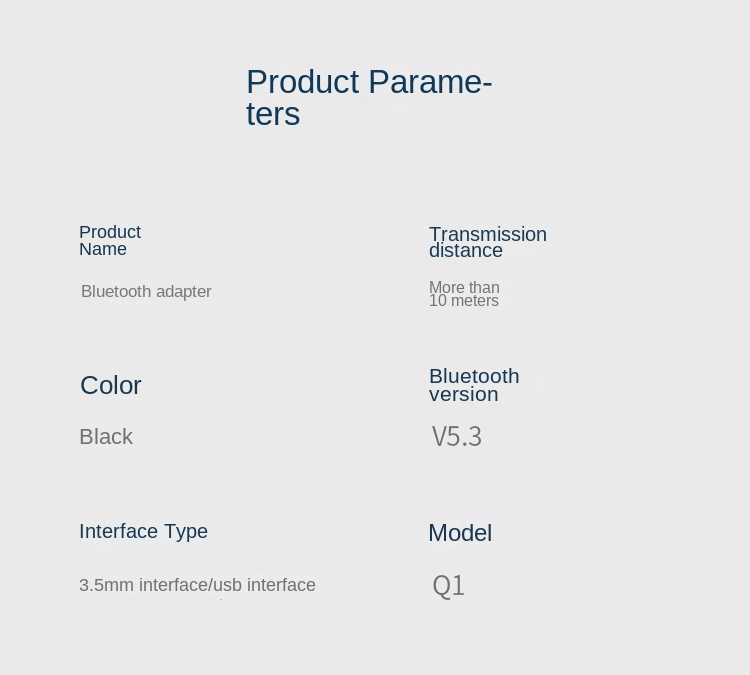The image size is (750, 675).
Task: Click the word 'More than' in distance value
Action: [464, 287]
